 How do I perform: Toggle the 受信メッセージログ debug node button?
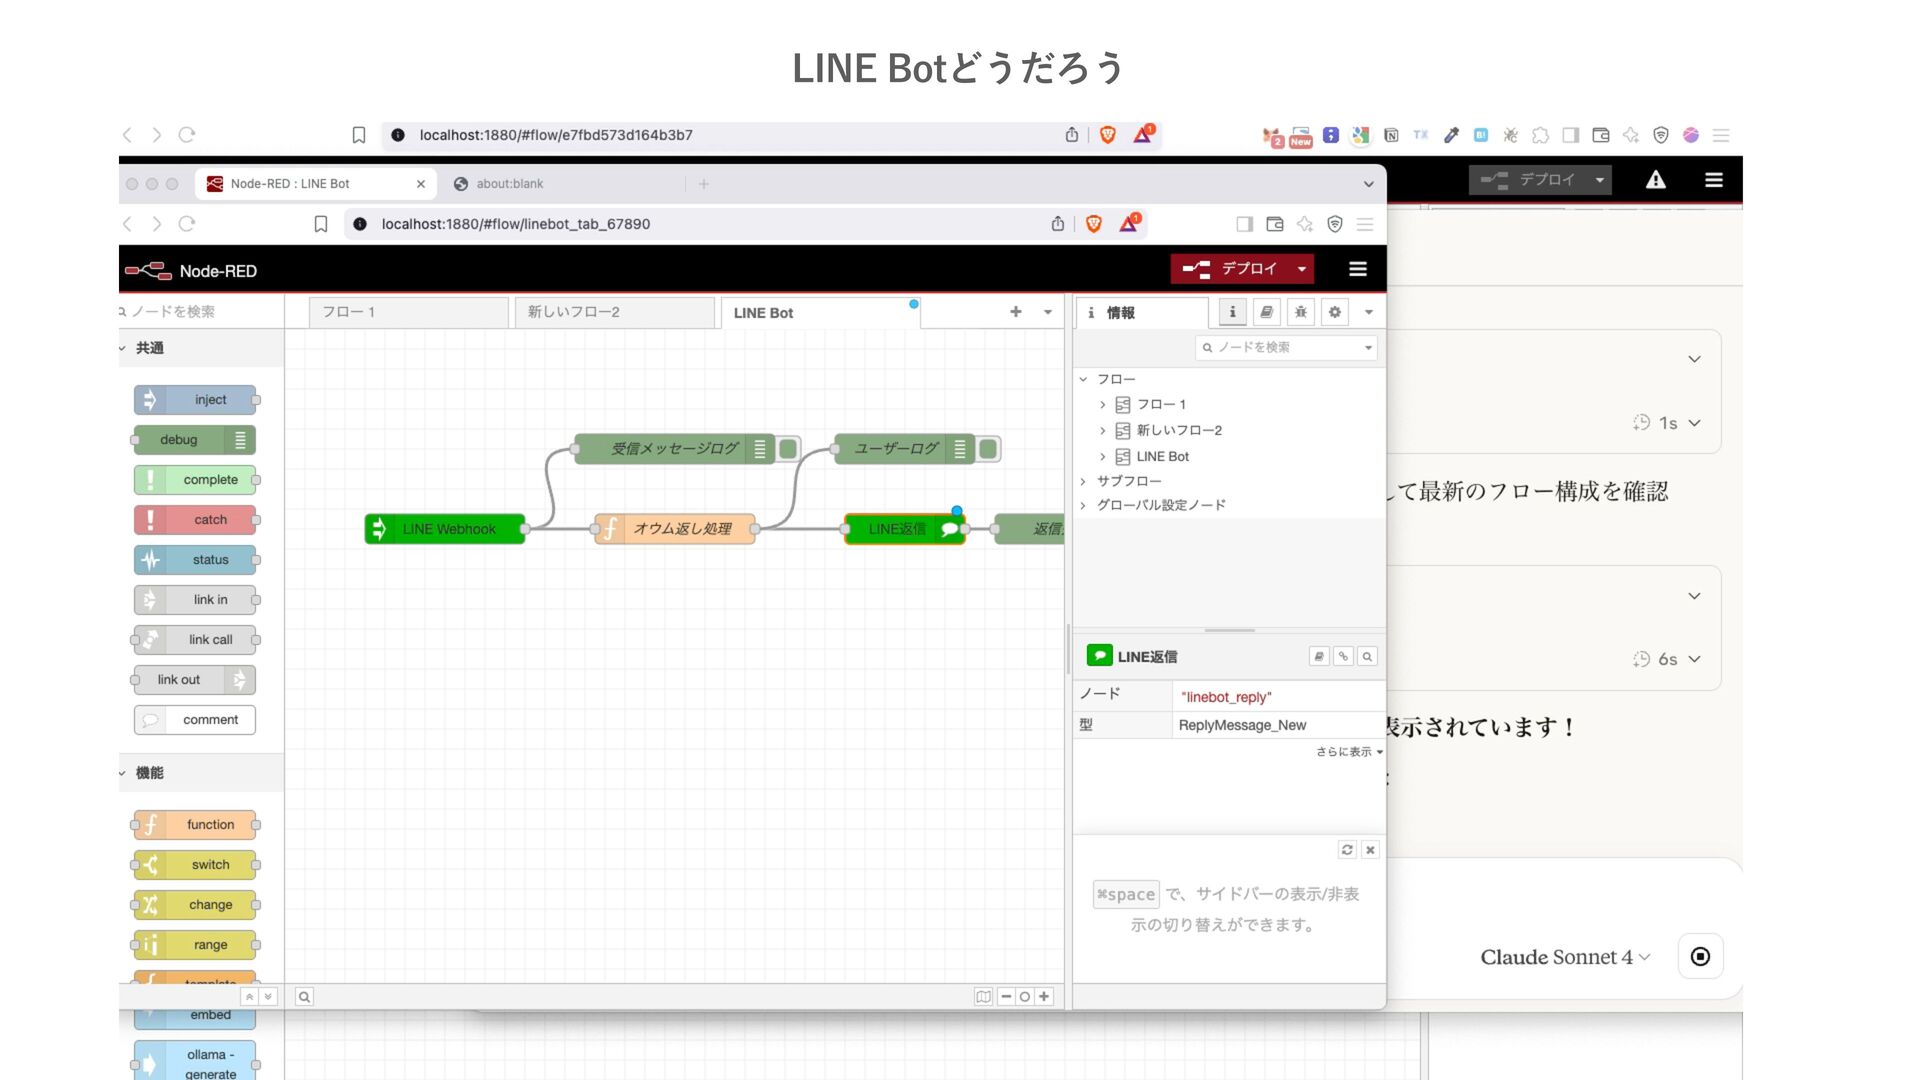788,449
